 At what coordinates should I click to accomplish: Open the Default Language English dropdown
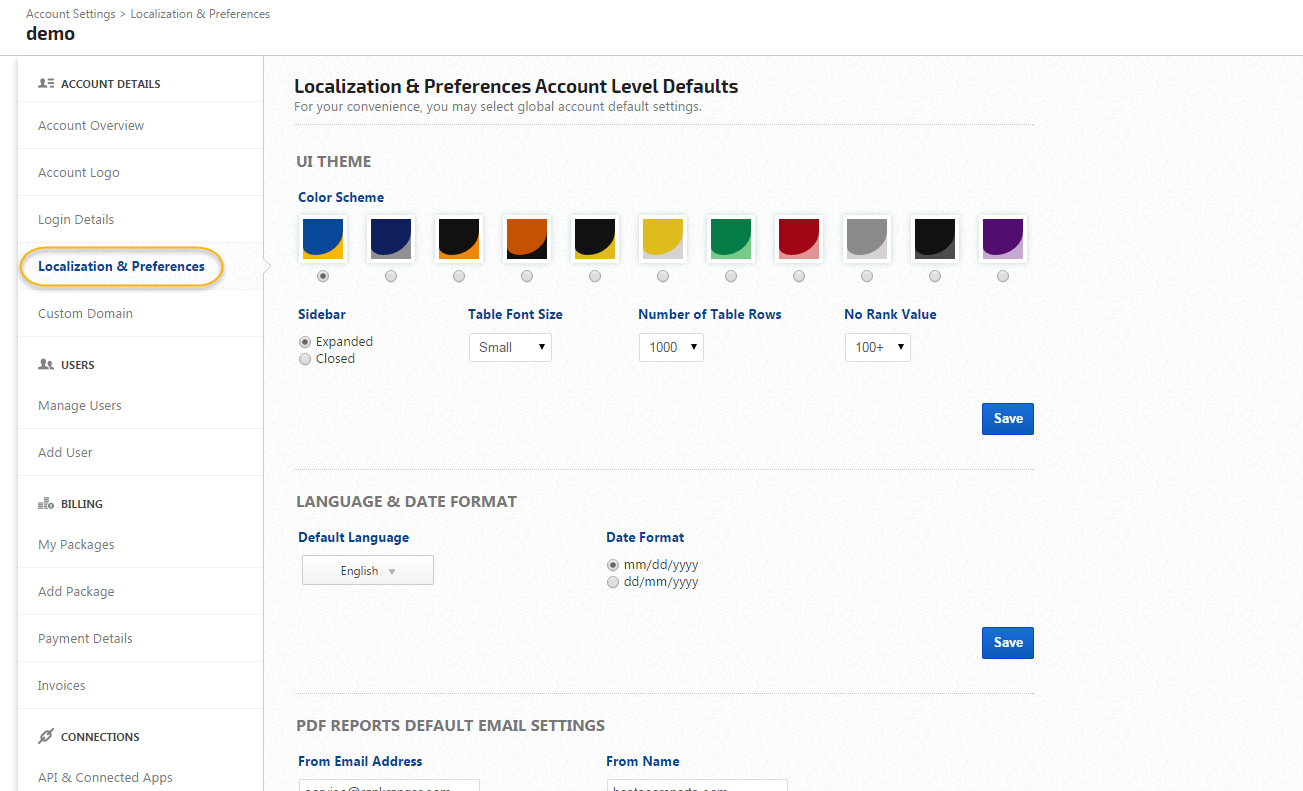pos(368,571)
